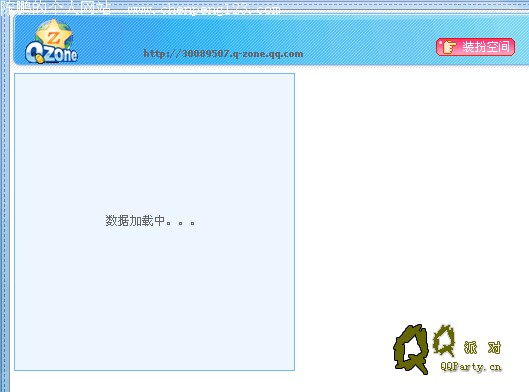The width and height of the screenshot is (529, 392).
Task: Click the Qzone star logo
Action: point(52,41)
